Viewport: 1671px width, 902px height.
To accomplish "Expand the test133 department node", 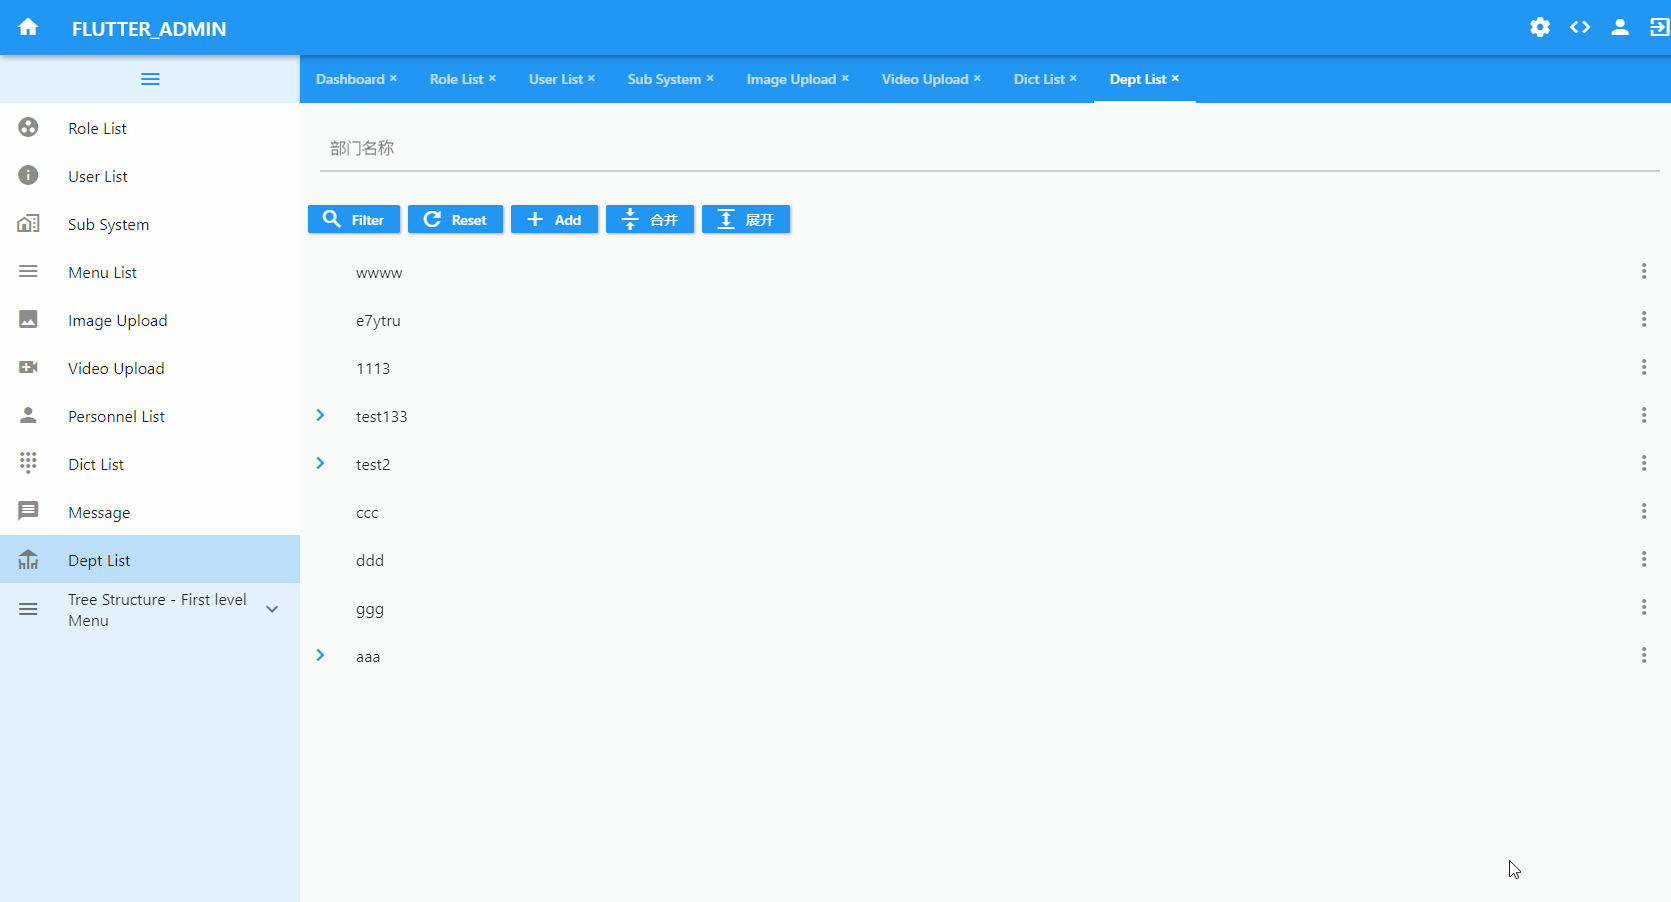I will point(320,416).
